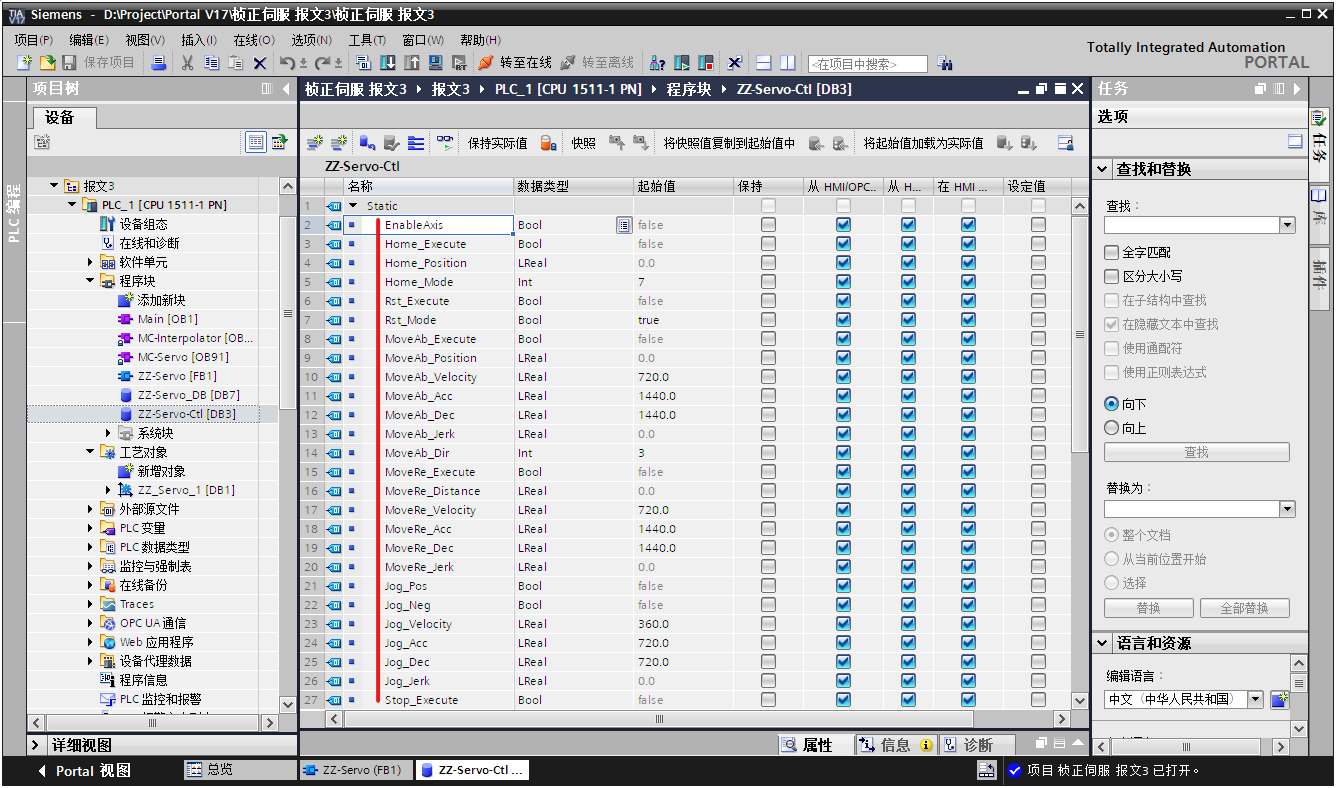This screenshot has height=788, width=1336.
Task: Open the 工具(T) menu
Action: coord(367,40)
